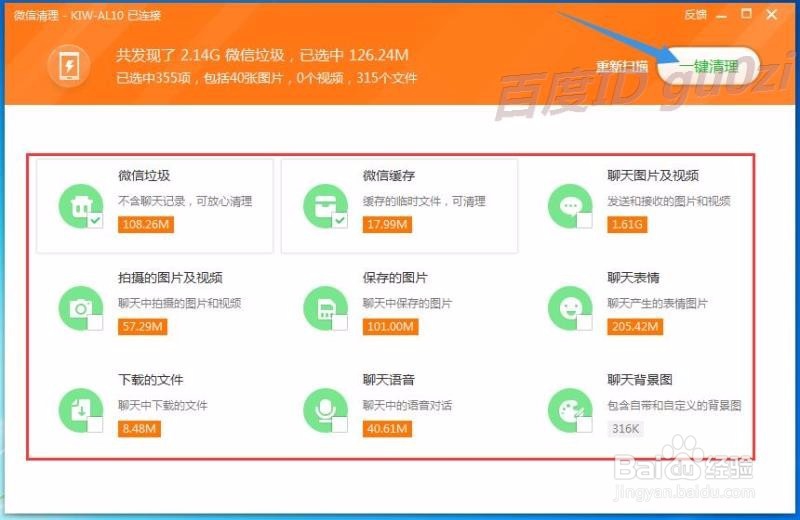Click the 聊天表情 smiley face icon
The height and width of the screenshot is (520, 800).
pos(570,308)
